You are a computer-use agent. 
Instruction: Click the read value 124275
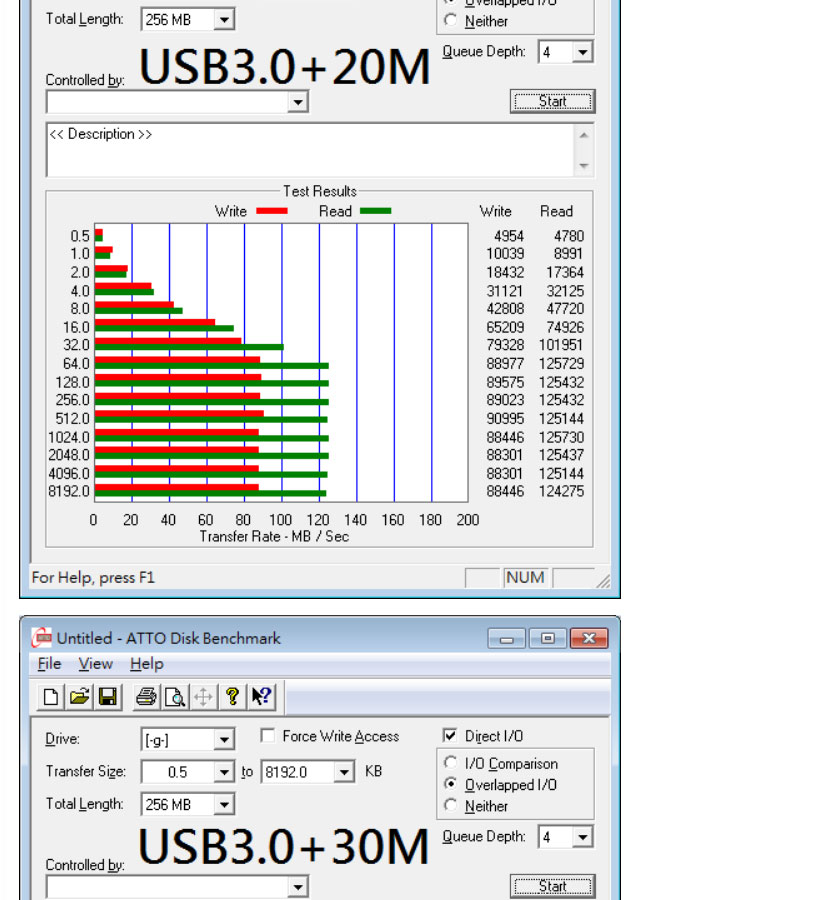[x=561, y=491]
